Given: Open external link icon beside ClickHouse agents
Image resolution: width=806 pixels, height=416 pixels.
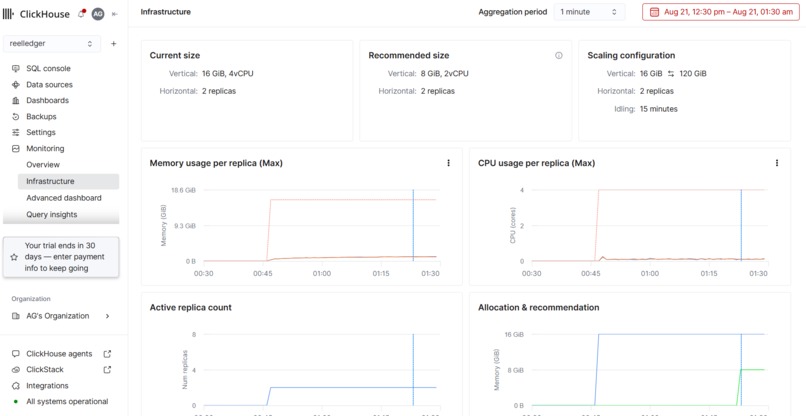Looking at the screenshot, I should pyautogui.click(x=107, y=354).
